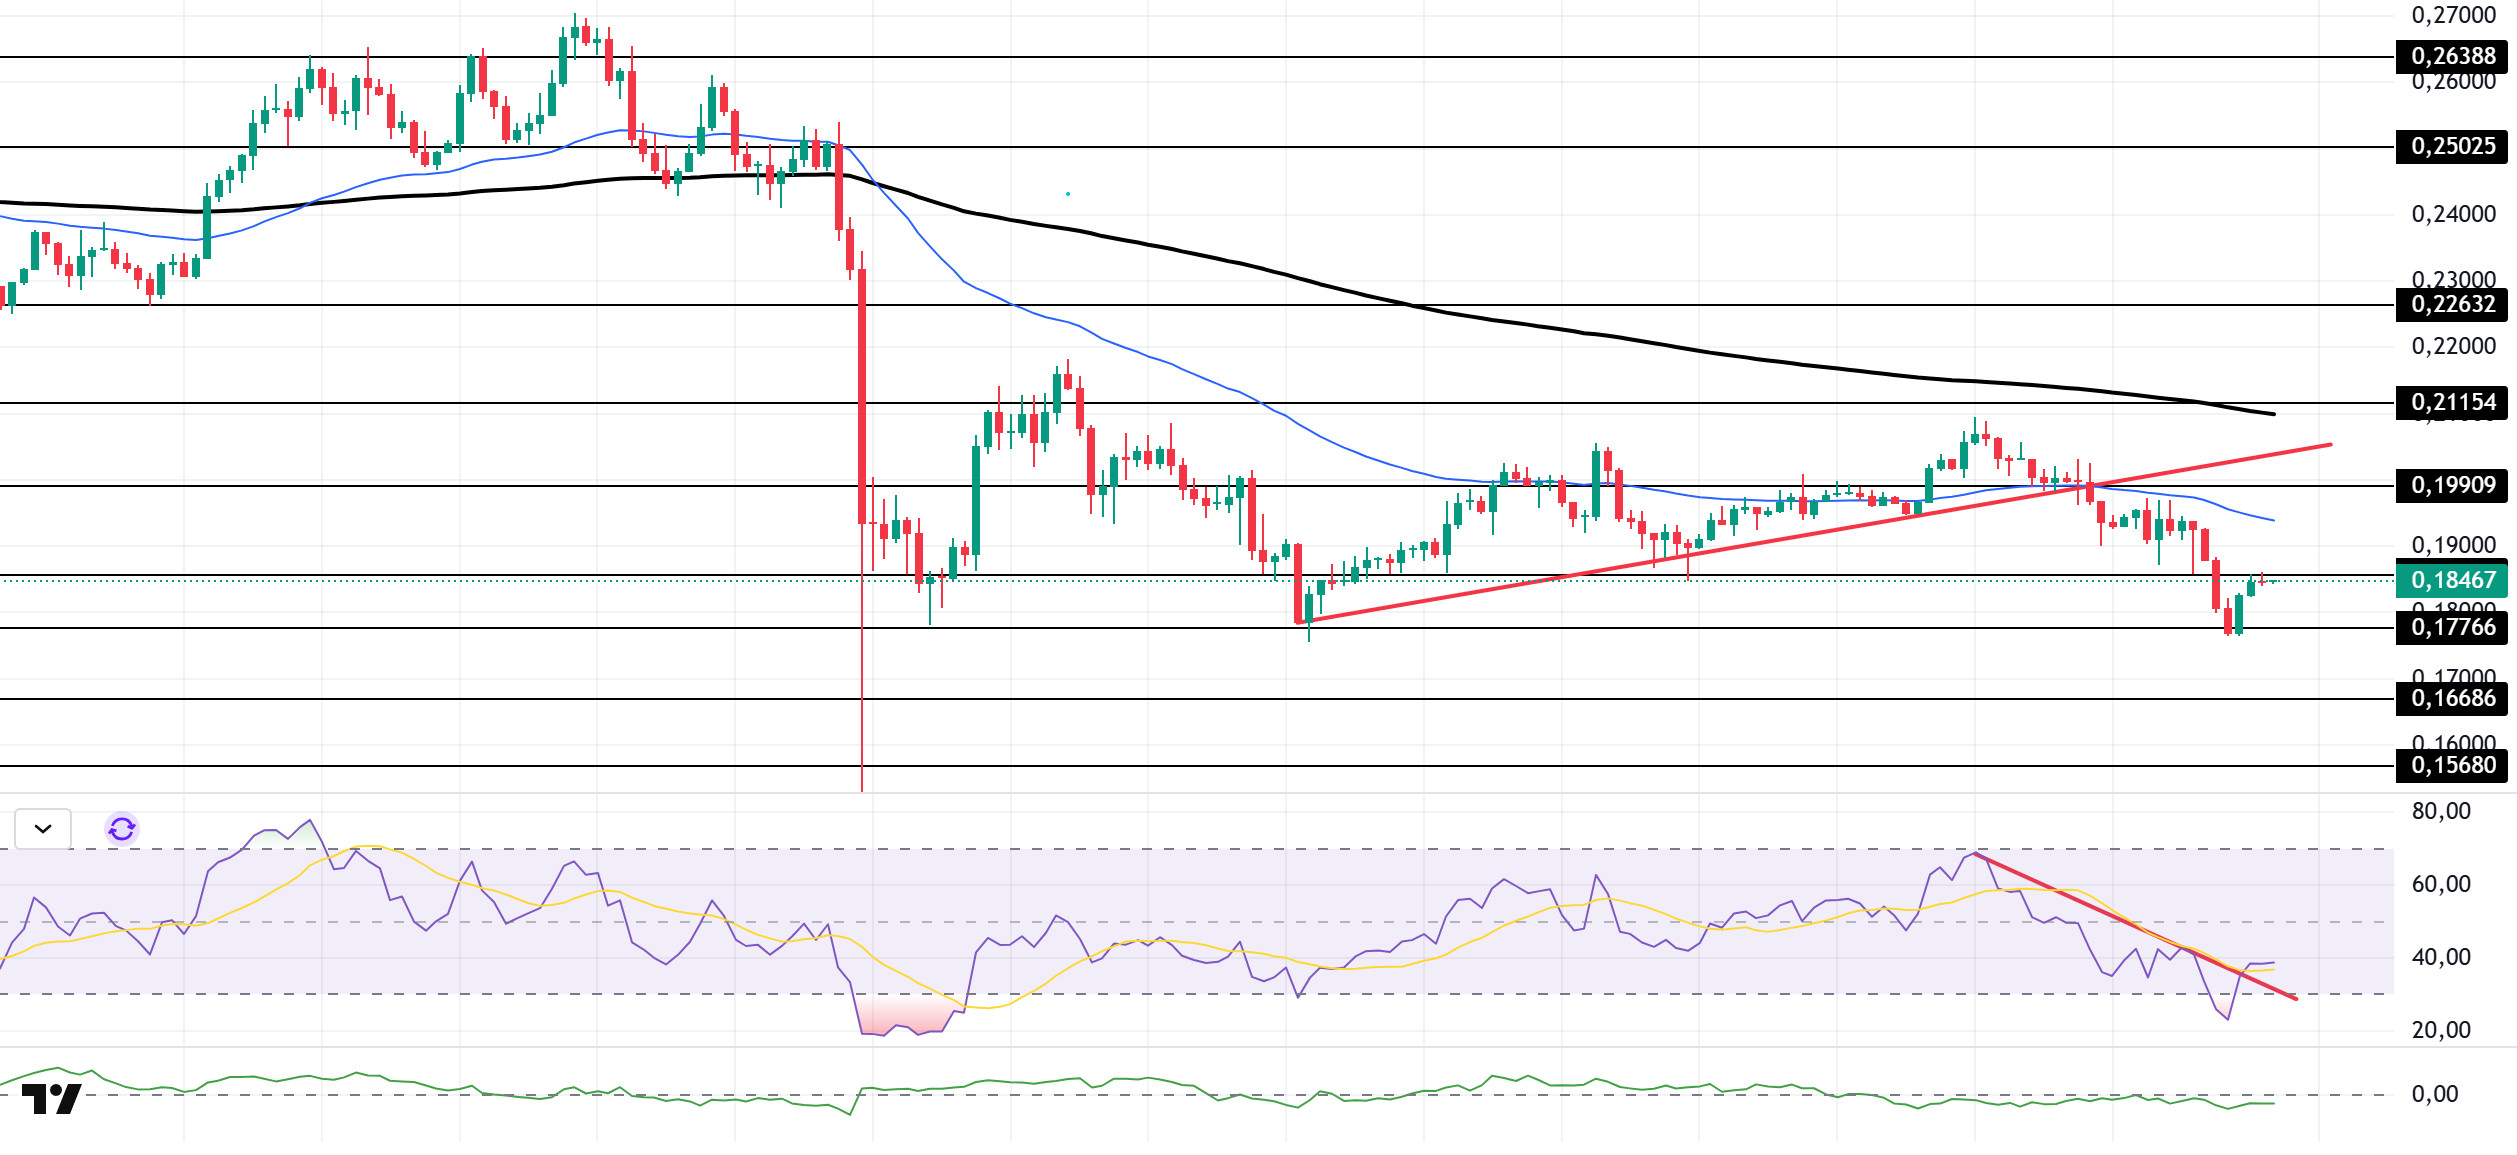
Task: Click the green current price label 0,18467
Action: pyautogui.click(x=2451, y=580)
